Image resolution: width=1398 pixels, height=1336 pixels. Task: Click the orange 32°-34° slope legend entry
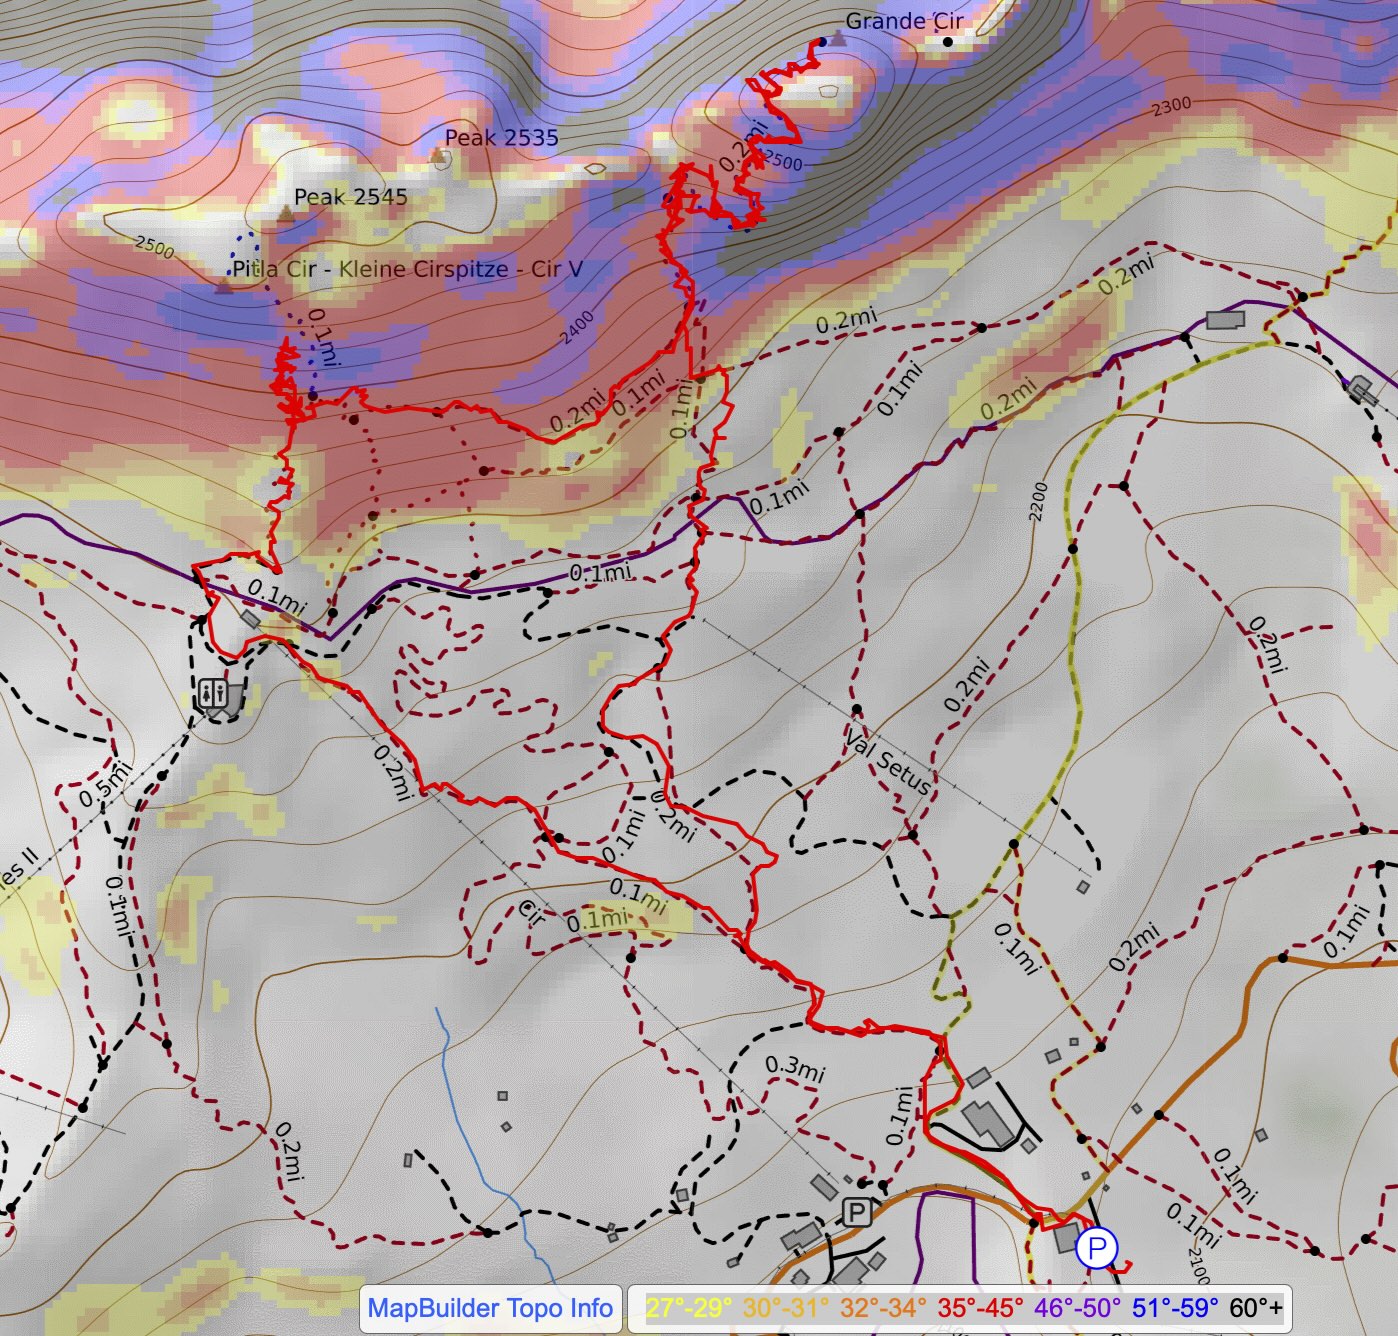(883, 1308)
